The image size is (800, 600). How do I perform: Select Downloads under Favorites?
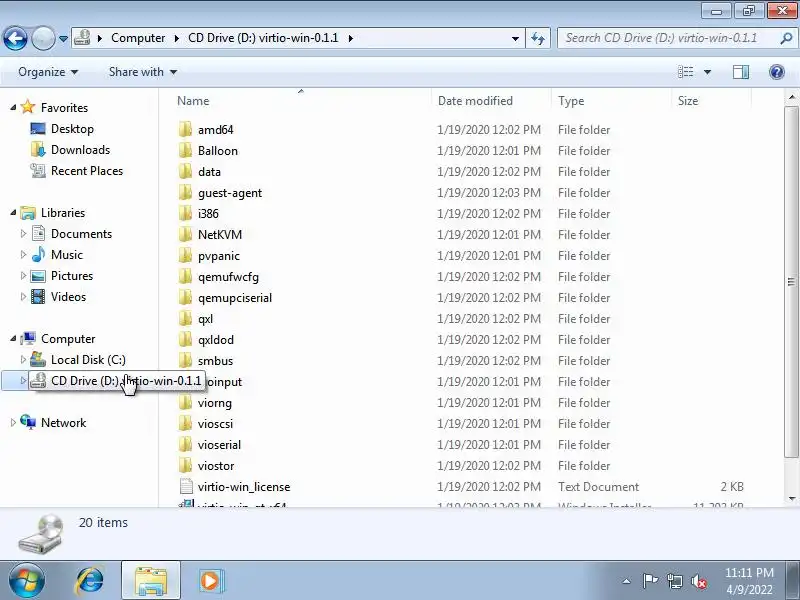click(80, 150)
